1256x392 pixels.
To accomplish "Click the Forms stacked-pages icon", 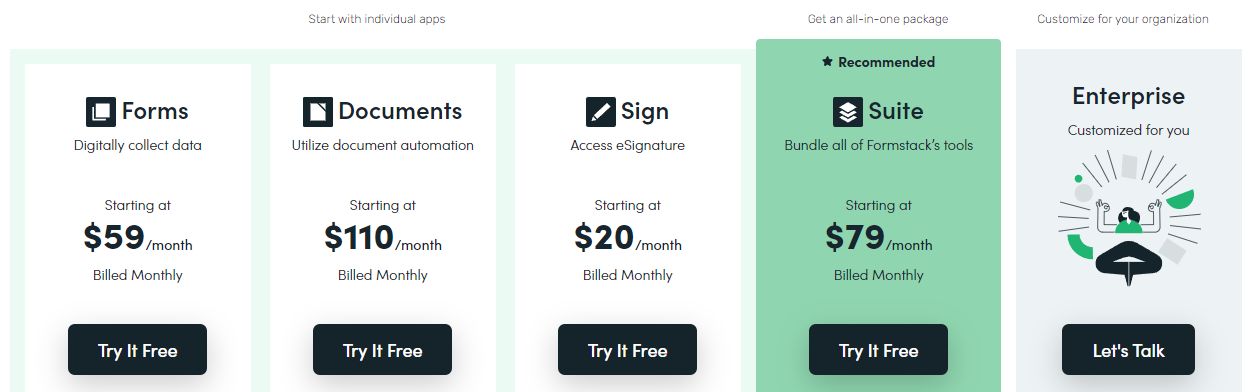I will coord(101,111).
